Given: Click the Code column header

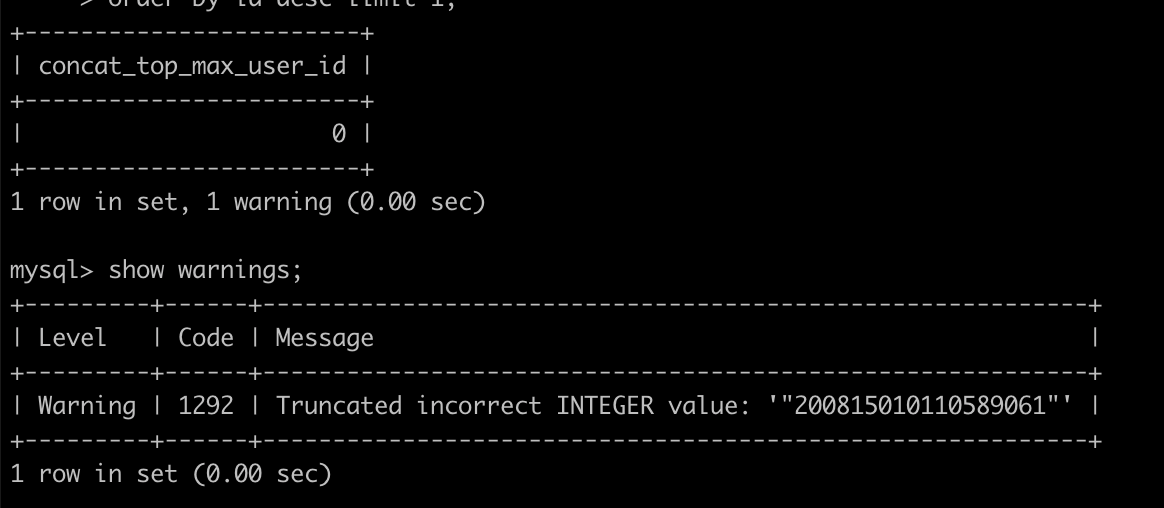Looking at the screenshot, I should 206,338.
